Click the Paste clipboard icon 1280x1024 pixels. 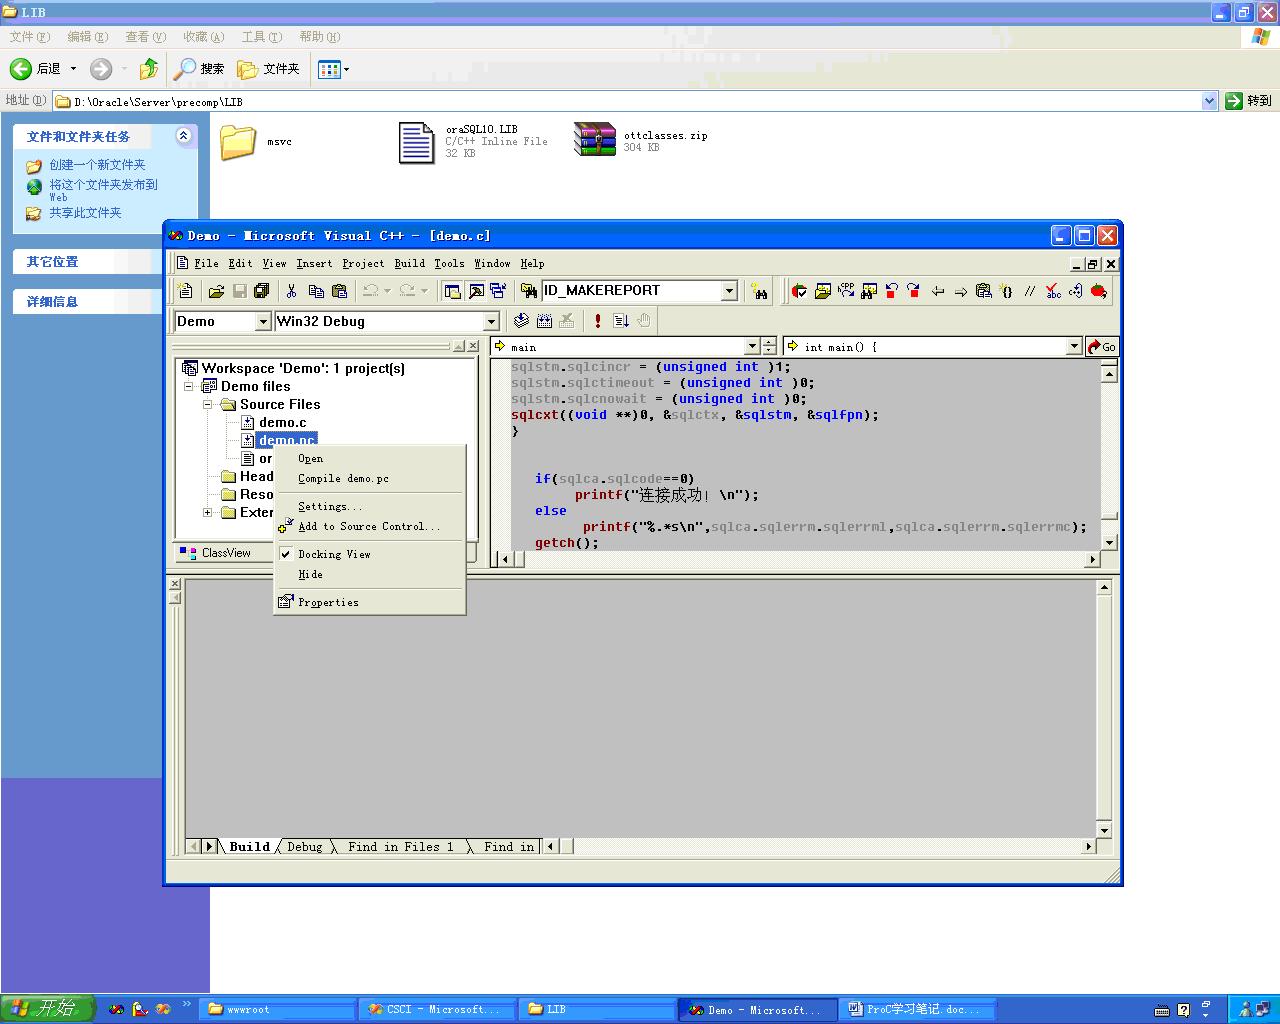coord(339,291)
